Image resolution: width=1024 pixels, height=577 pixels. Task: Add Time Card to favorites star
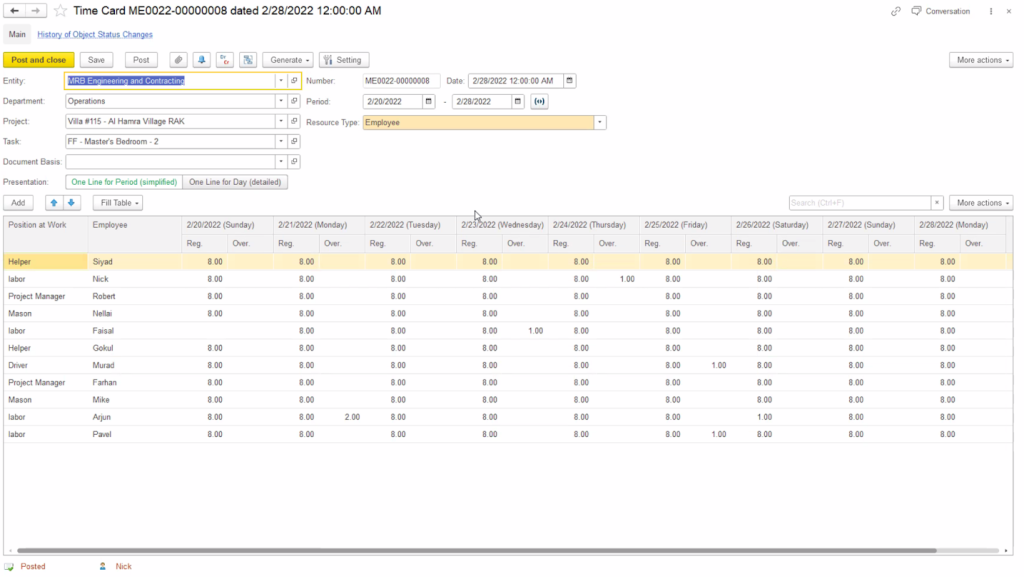(60, 10)
